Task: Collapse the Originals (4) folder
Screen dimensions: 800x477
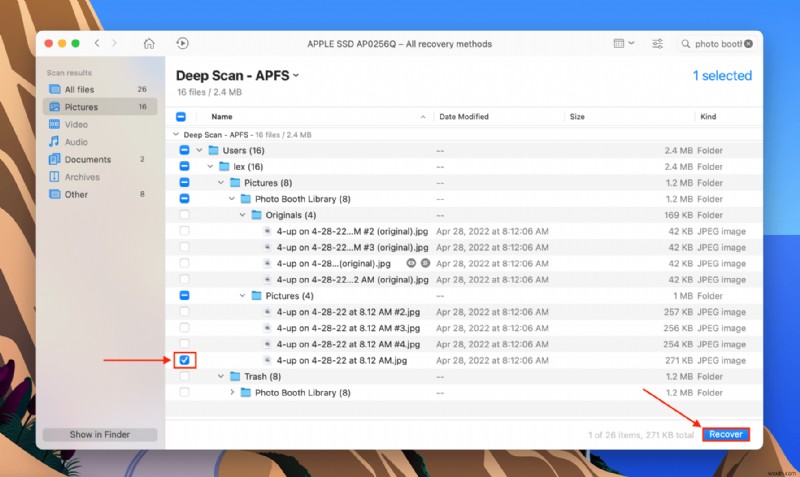Action: tap(242, 215)
